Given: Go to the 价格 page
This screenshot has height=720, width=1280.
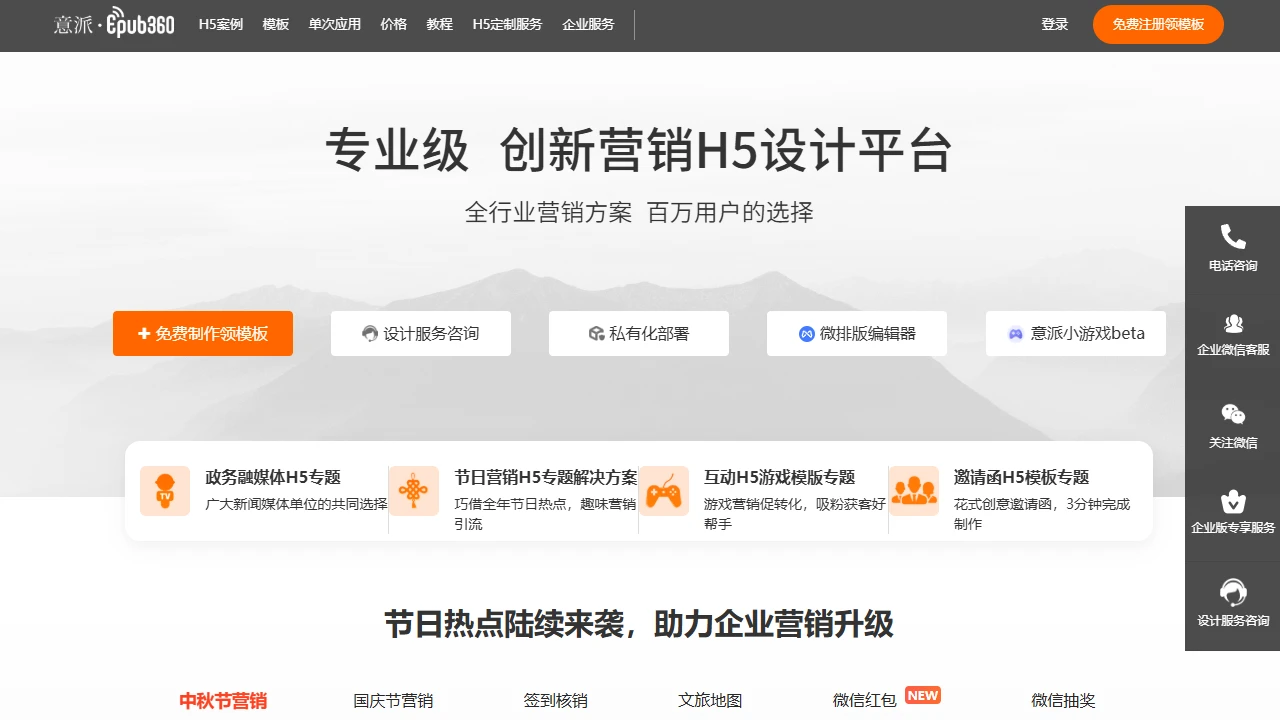Looking at the screenshot, I should coord(394,25).
